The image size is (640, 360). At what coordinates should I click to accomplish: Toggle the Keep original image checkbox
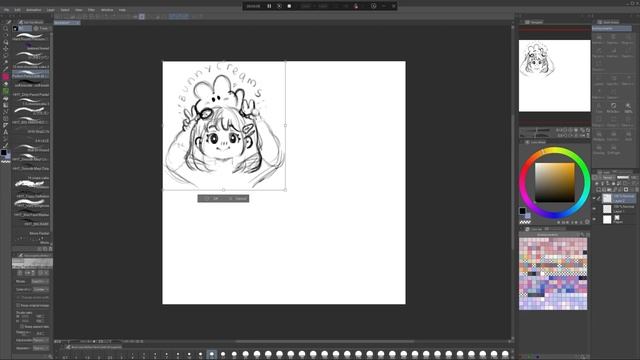pos(18,305)
